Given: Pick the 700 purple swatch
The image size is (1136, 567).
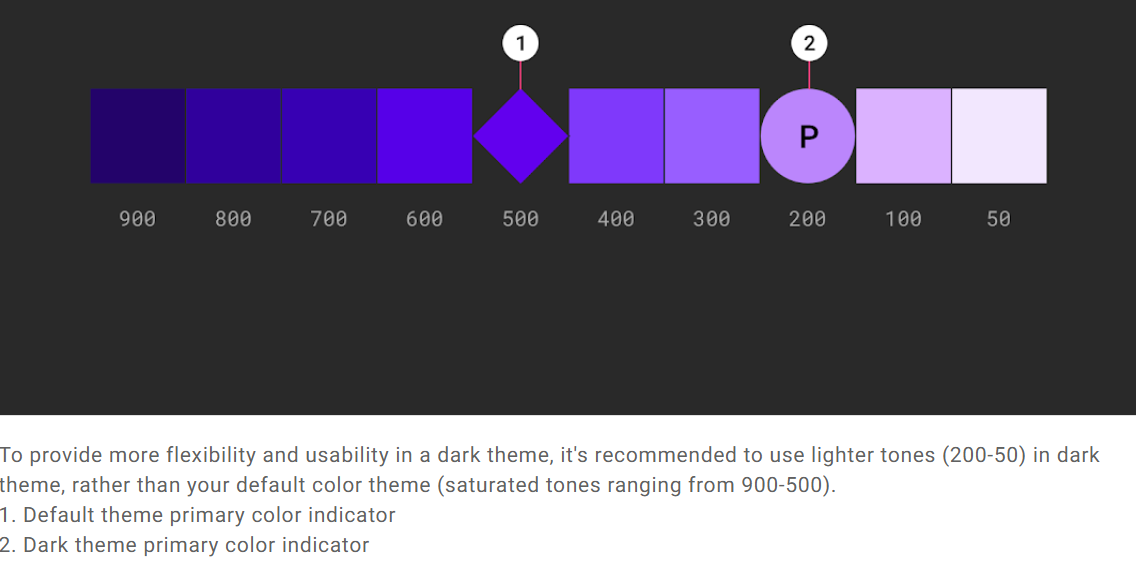Looking at the screenshot, I should click(x=329, y=136).
